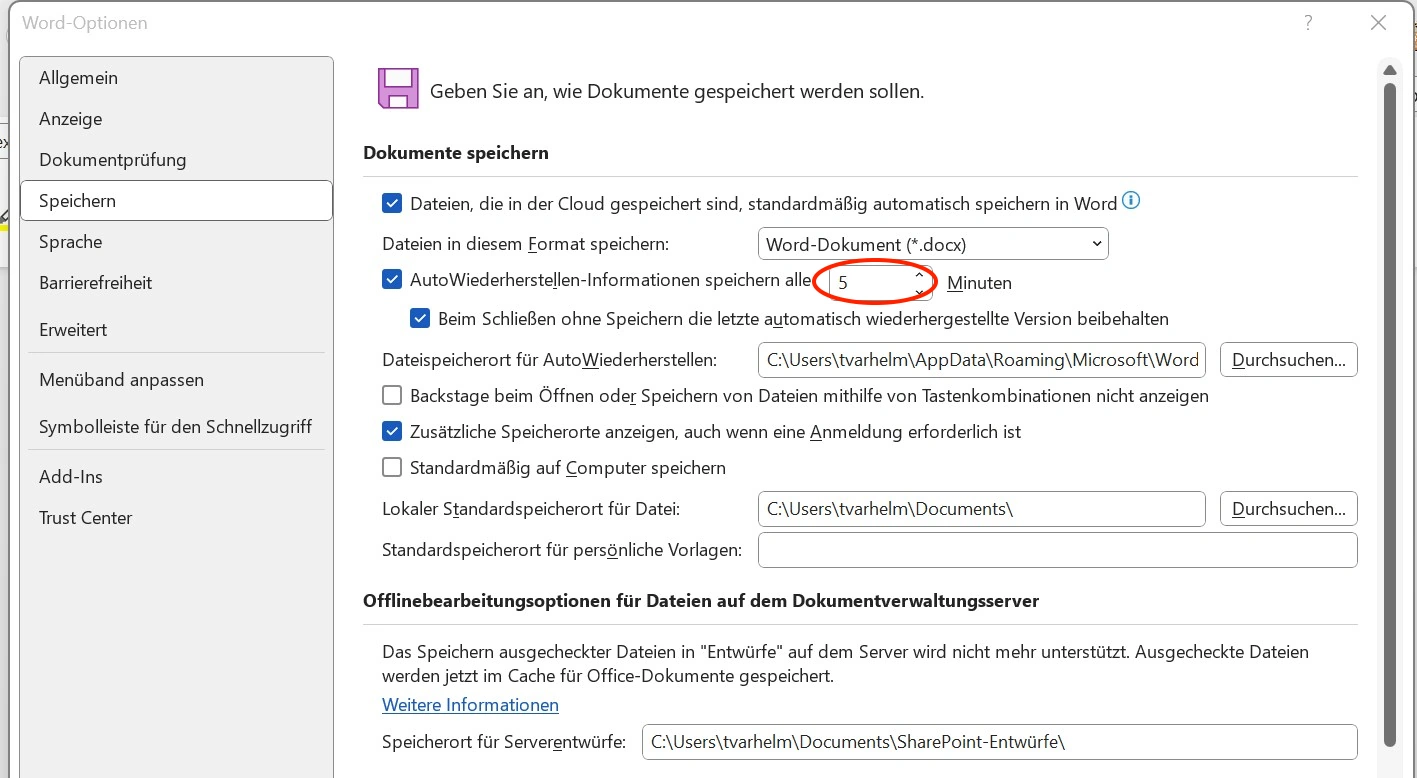Click the help question mark icon
The height and width of the screenshot is (778, 1417).
click(x=1308, y=23)
